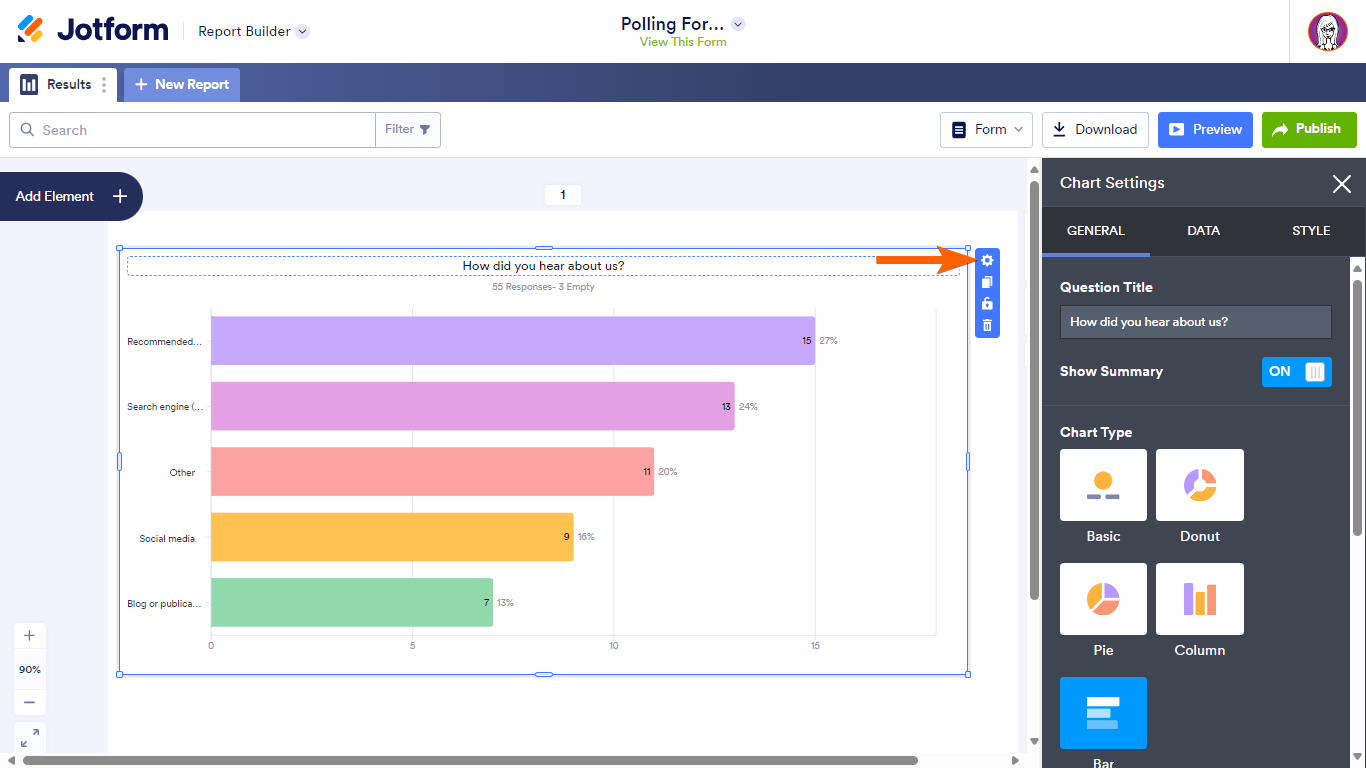Switch to the DATA settings tab
The image size is (1366, 768).
coord(1204,231)
